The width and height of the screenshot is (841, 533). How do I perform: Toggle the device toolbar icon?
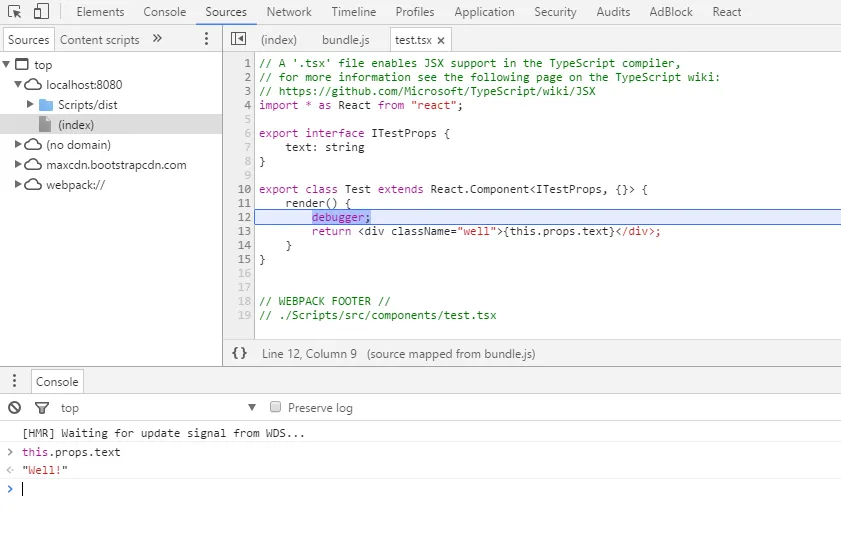tap(41, 12)
